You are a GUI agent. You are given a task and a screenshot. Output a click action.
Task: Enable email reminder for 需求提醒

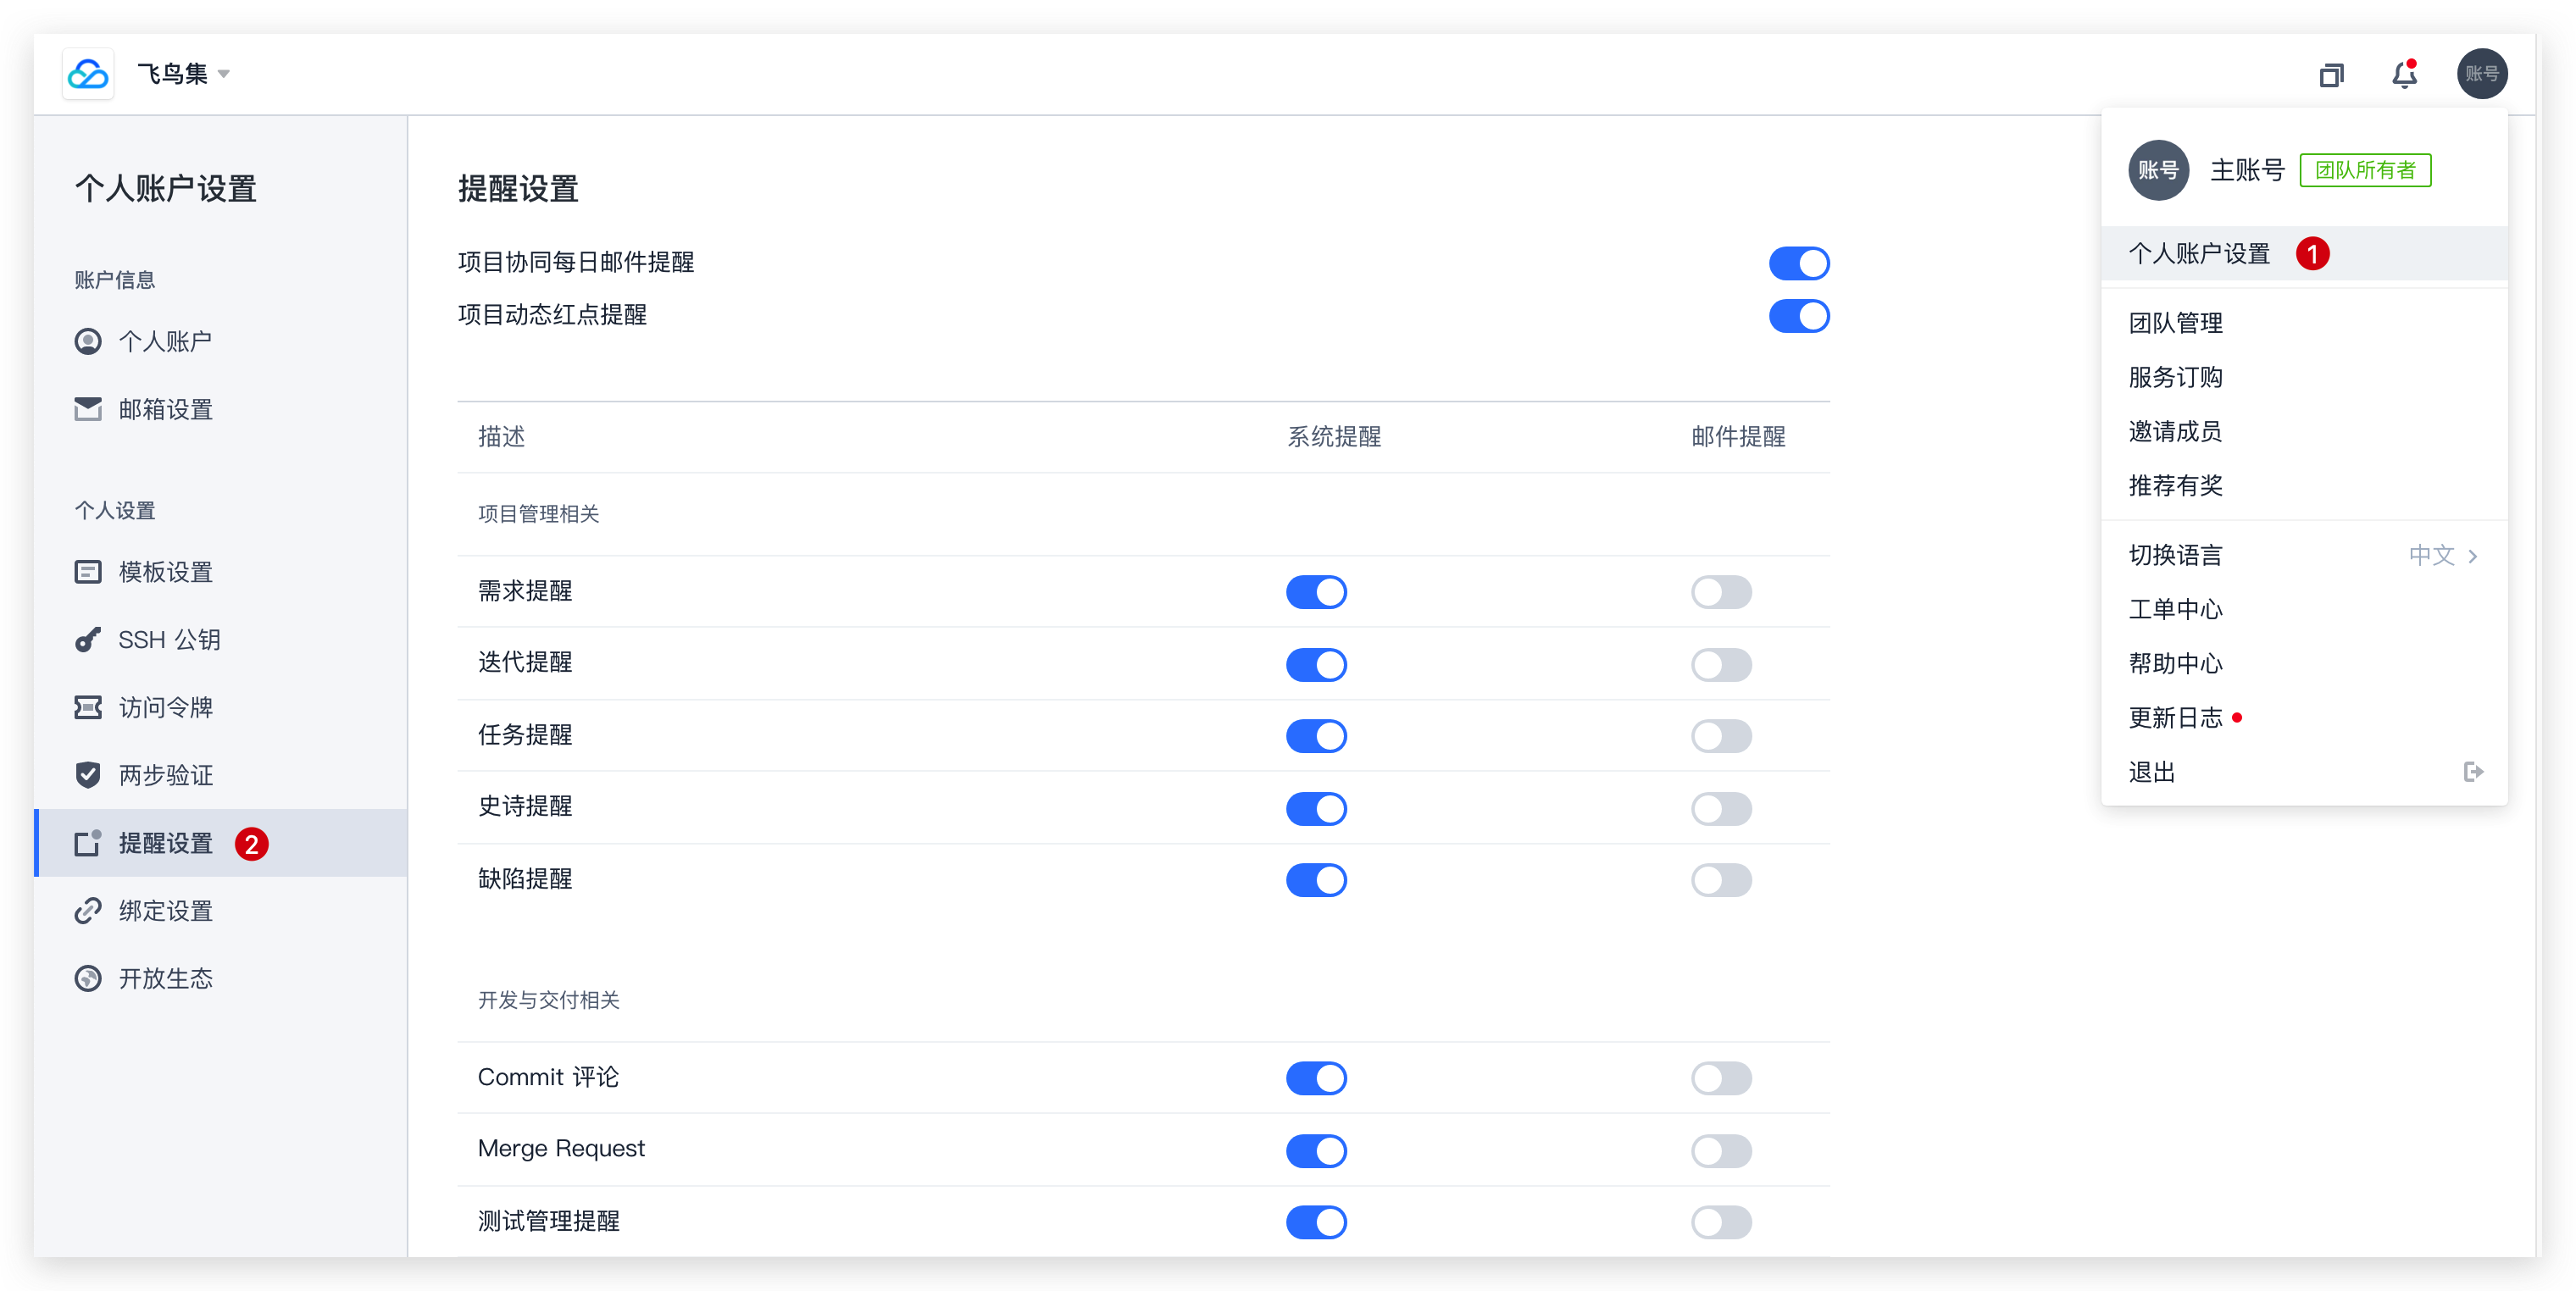[x=1721, y=592]
